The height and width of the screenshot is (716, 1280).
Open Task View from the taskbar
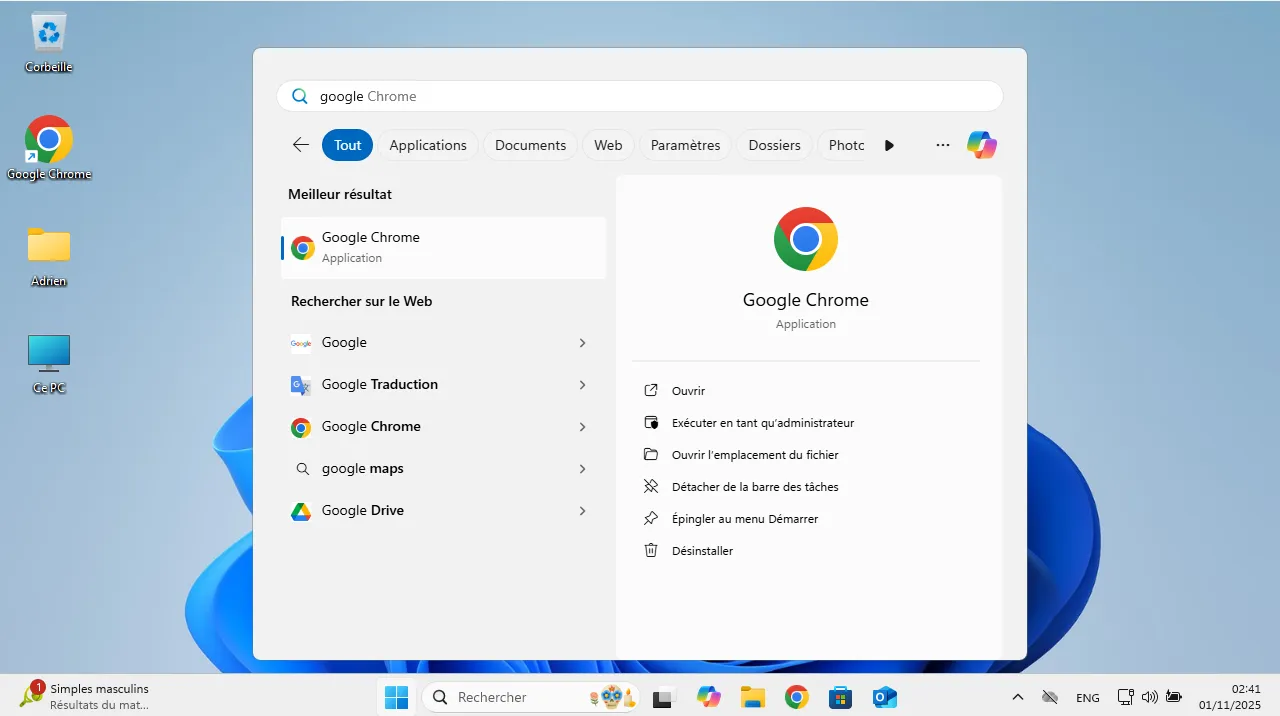[x=663, y=697]
